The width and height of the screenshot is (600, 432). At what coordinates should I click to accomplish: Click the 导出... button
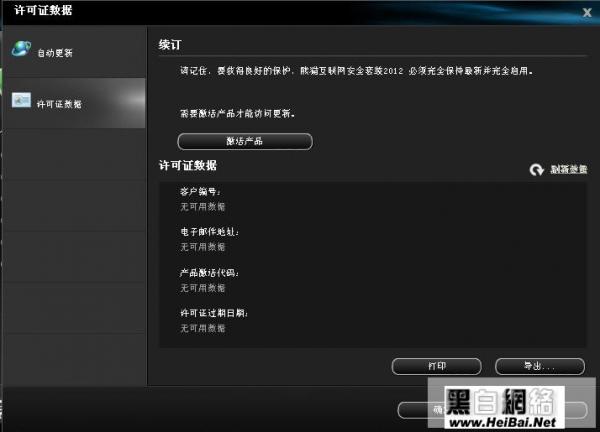pos(540,366)
